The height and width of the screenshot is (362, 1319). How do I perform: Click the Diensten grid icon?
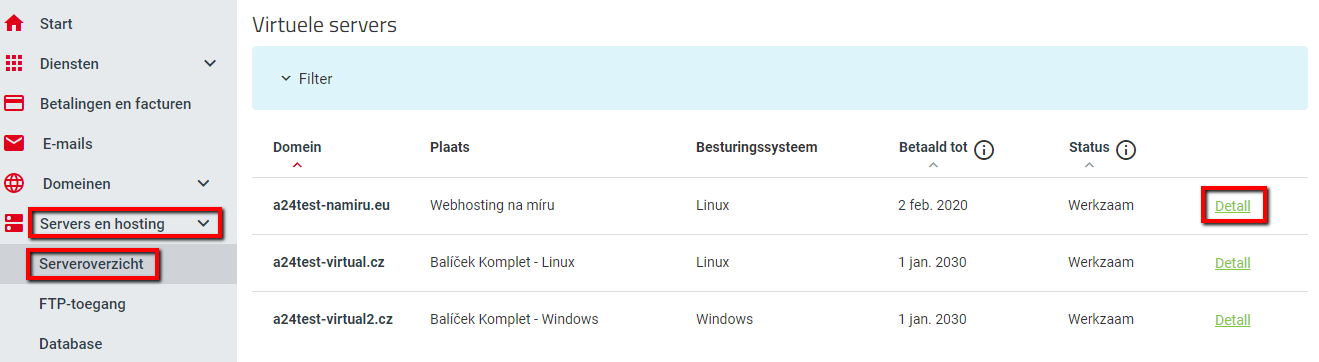pyautogui.click(x=14, y=63)
